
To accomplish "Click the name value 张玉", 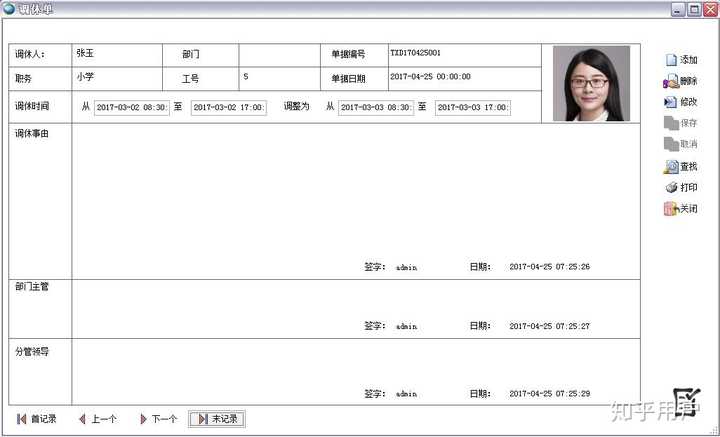I will point(85,53).
